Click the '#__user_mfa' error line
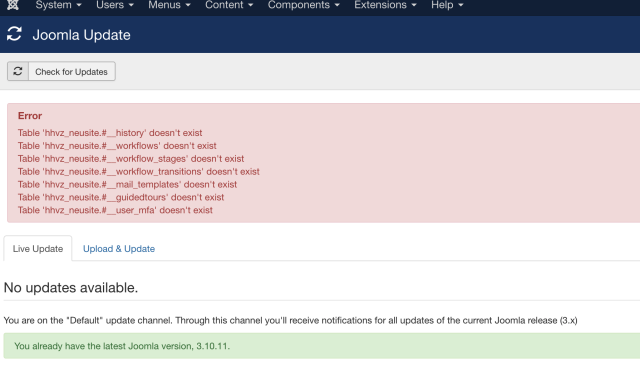Screen dimensions: 640x380 tap(115, 210)
